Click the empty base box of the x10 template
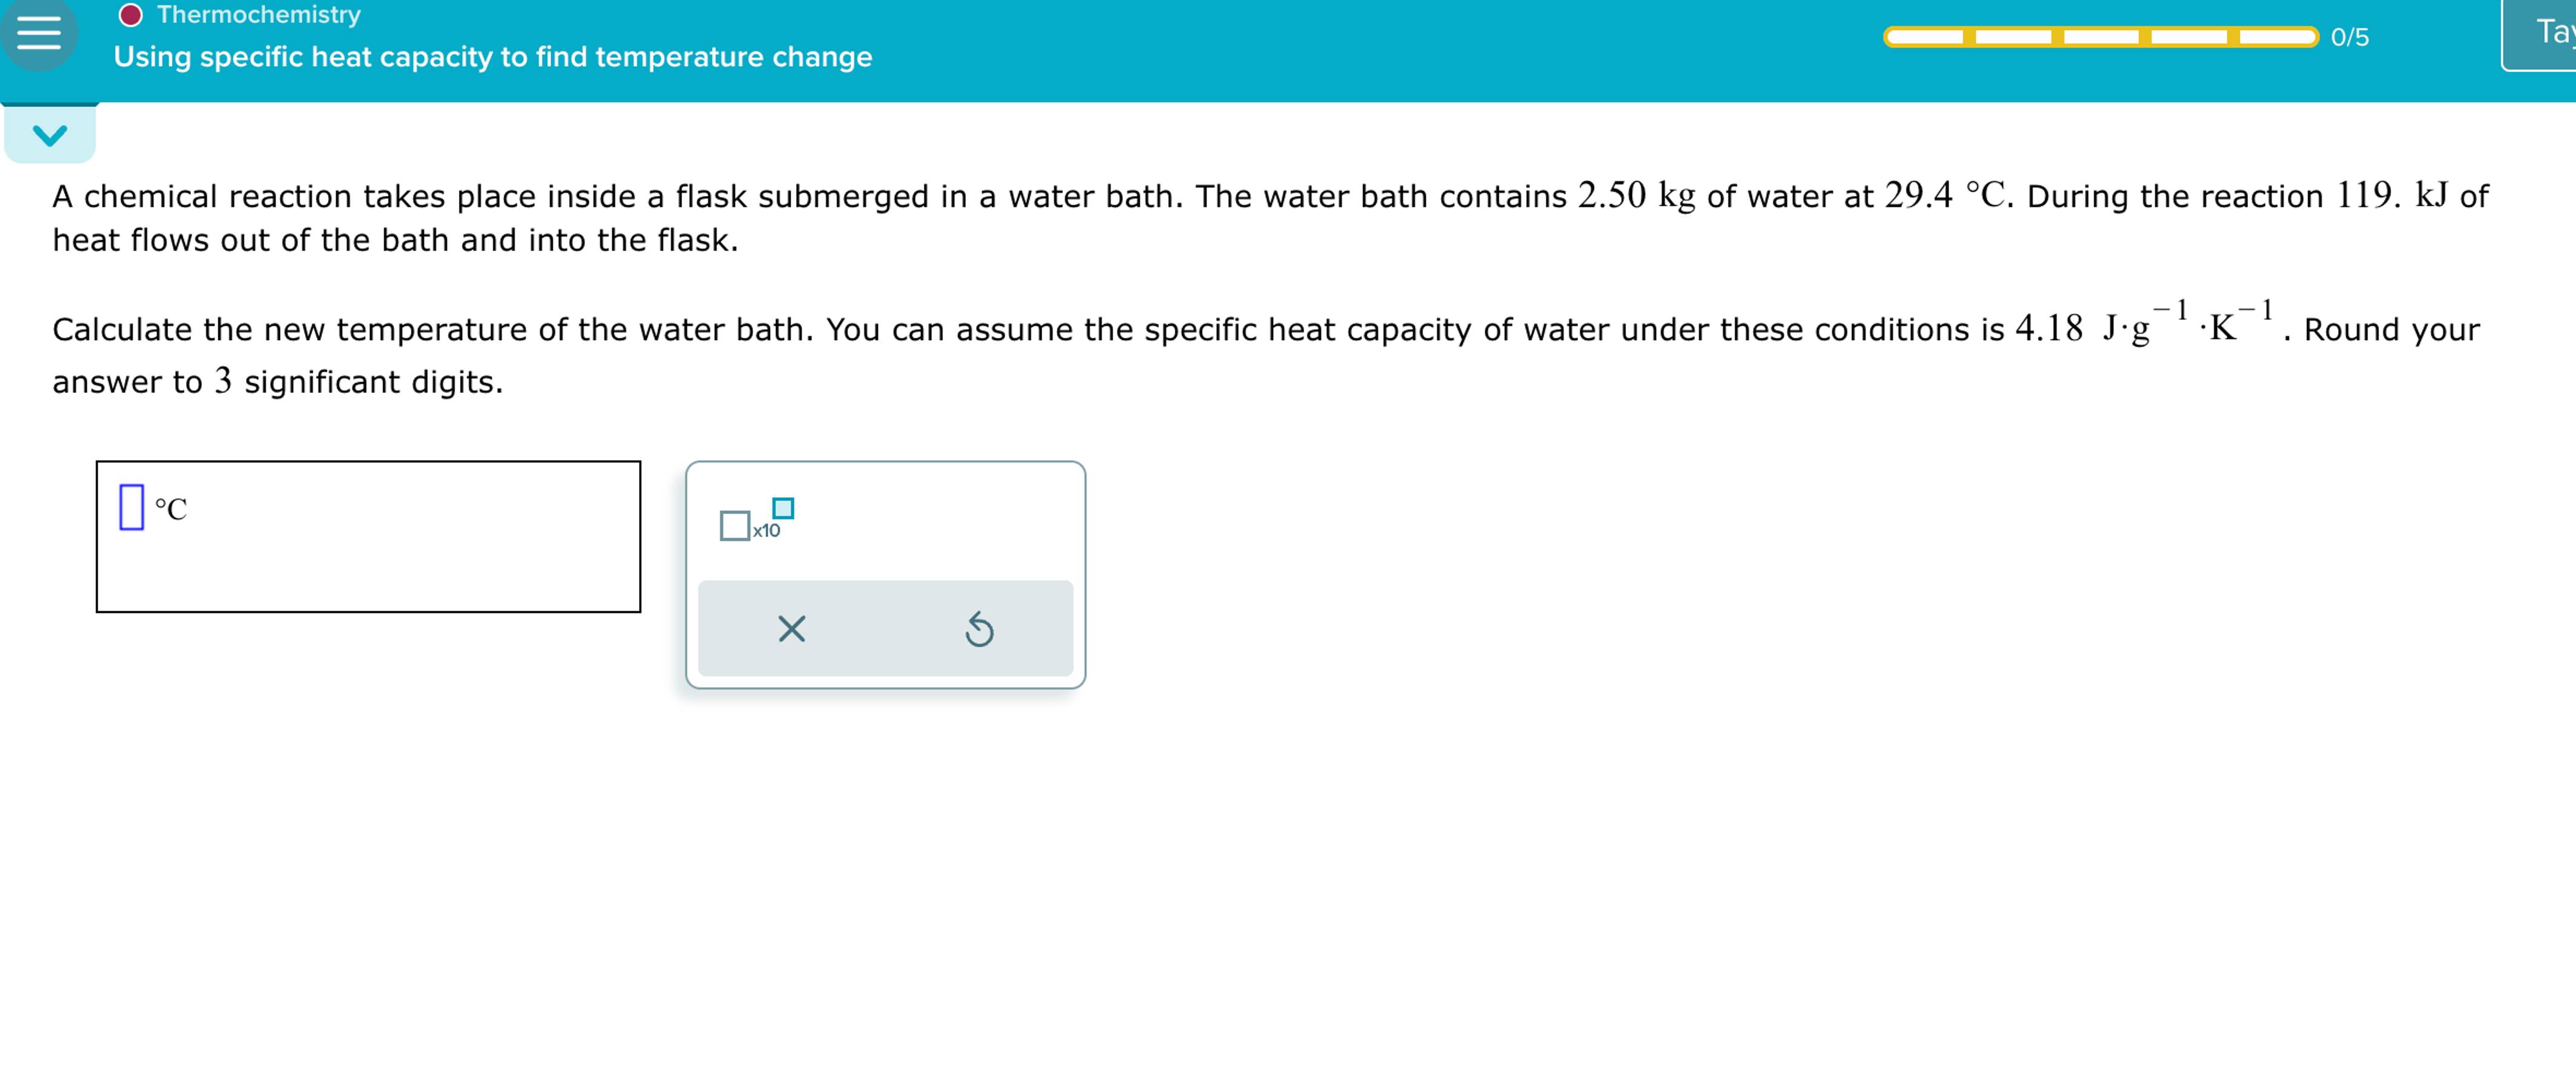The width and height of the screenshot is (2576, 1072). (735, 524)
